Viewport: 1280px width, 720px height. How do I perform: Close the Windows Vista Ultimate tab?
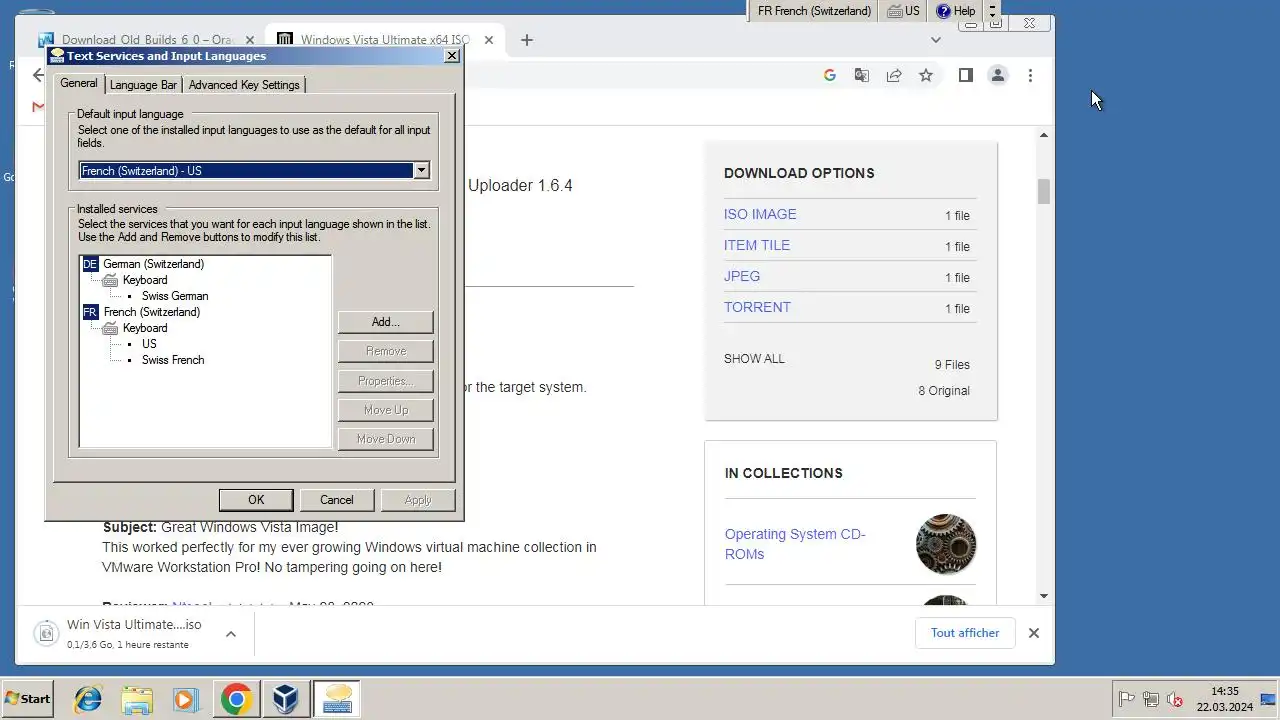[x=489, y=40]
